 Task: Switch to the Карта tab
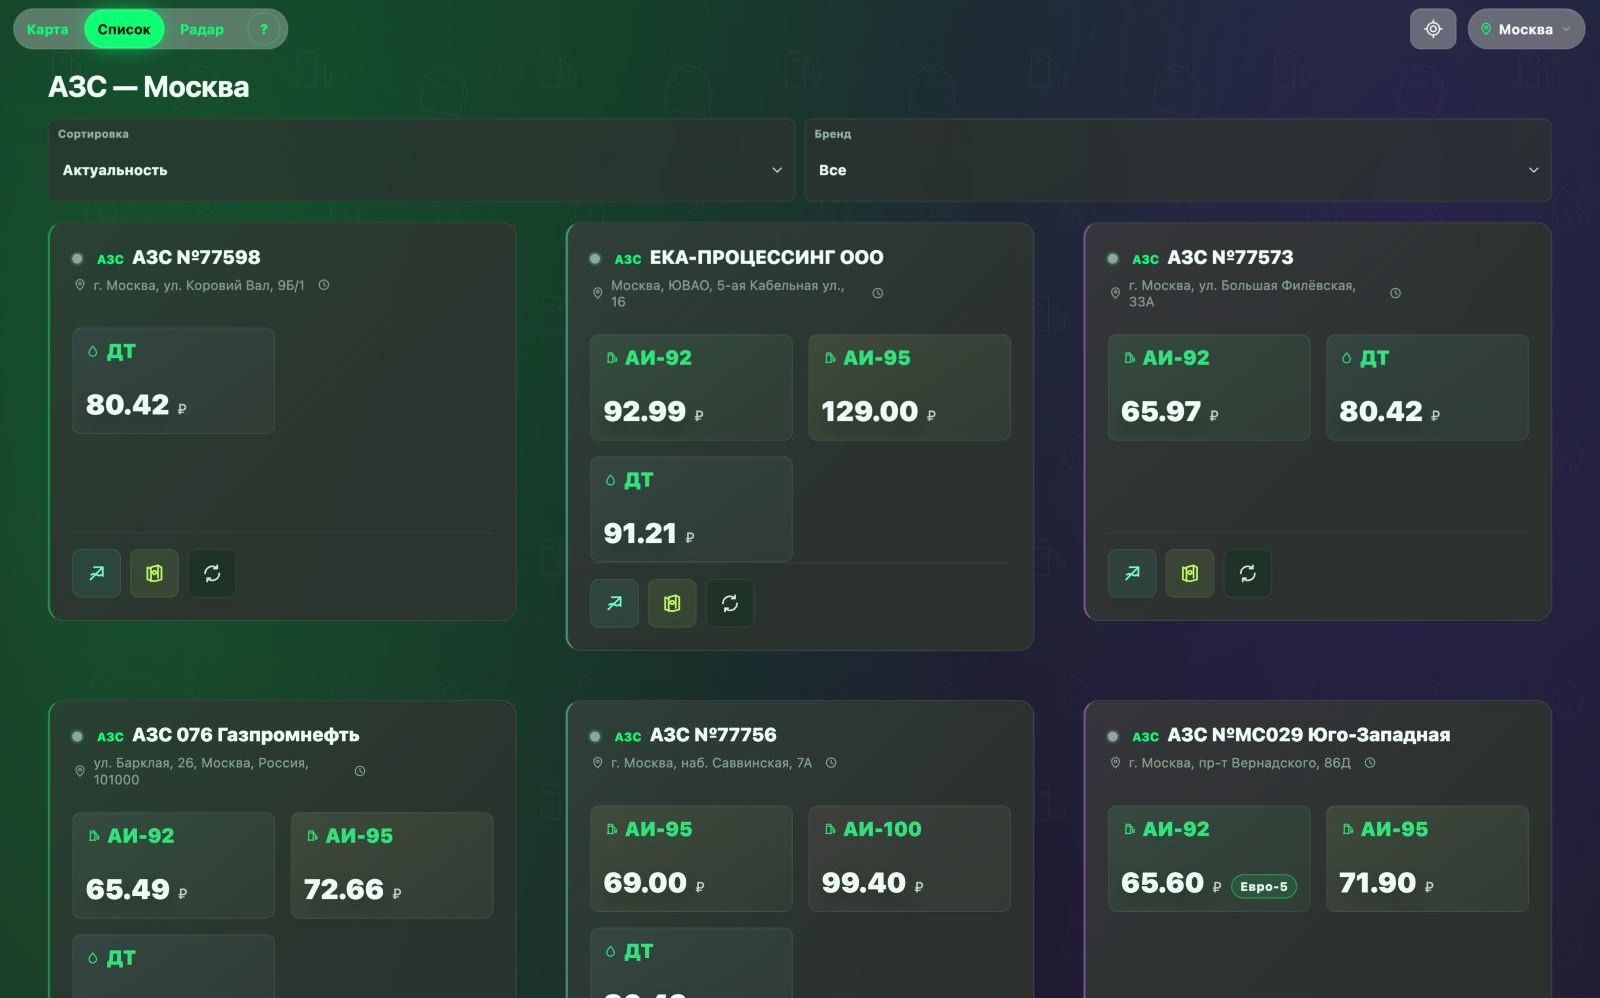pos(48,29)
